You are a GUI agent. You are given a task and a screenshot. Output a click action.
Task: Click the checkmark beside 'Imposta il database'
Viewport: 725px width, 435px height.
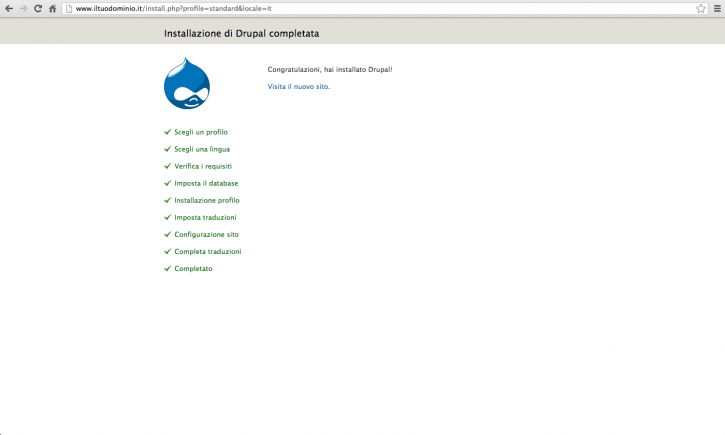click(x=167, y=183)
